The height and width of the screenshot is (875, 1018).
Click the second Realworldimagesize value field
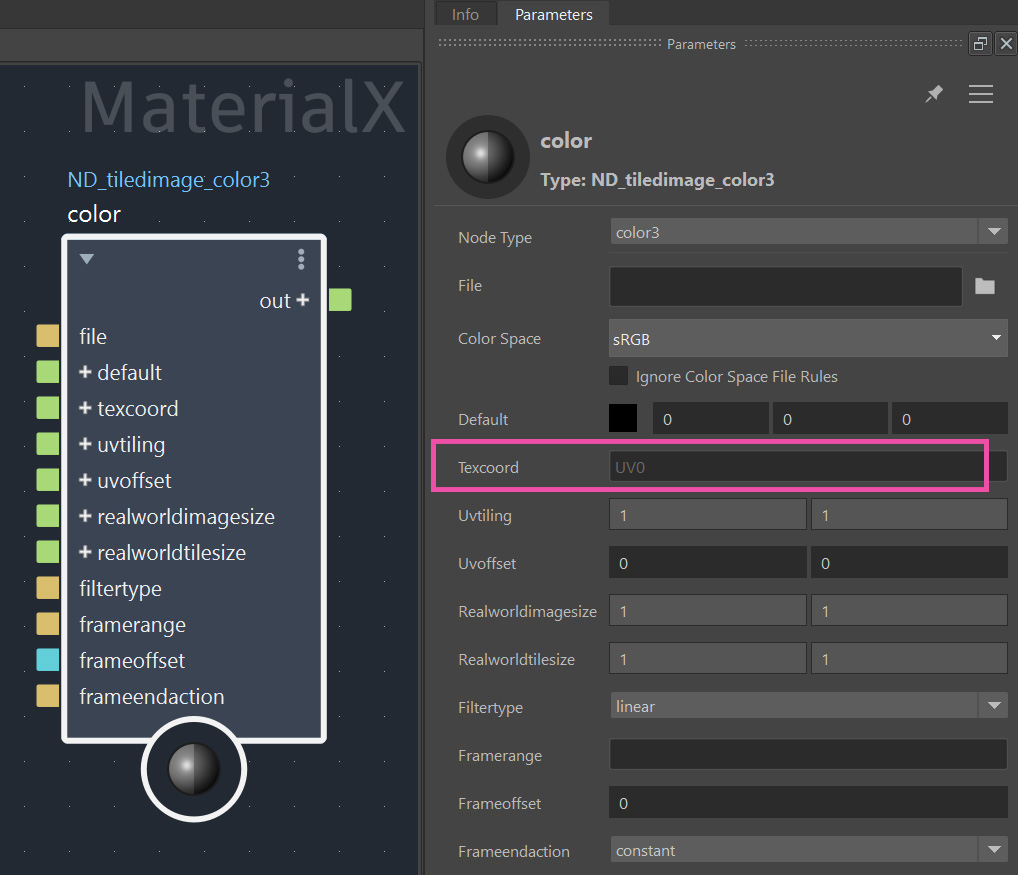(x=909, y=611)
